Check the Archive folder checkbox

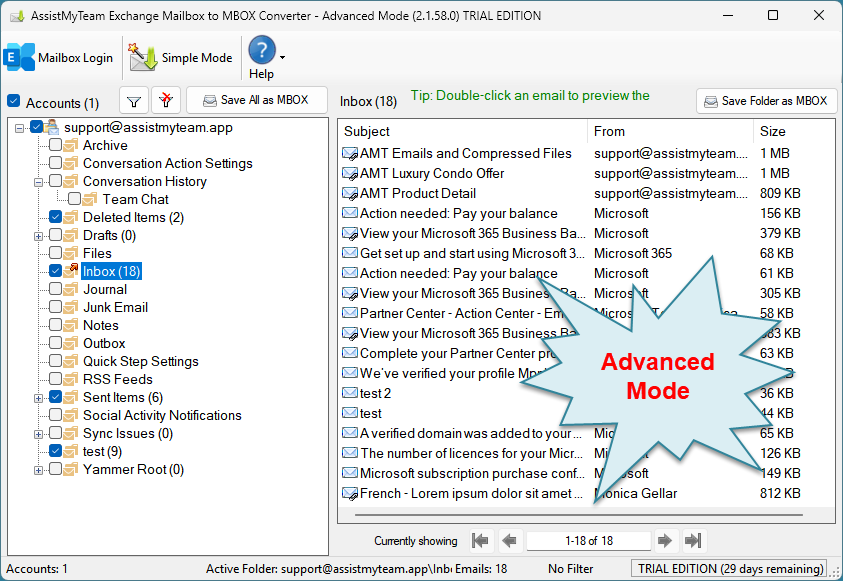[x=55, y=145]
